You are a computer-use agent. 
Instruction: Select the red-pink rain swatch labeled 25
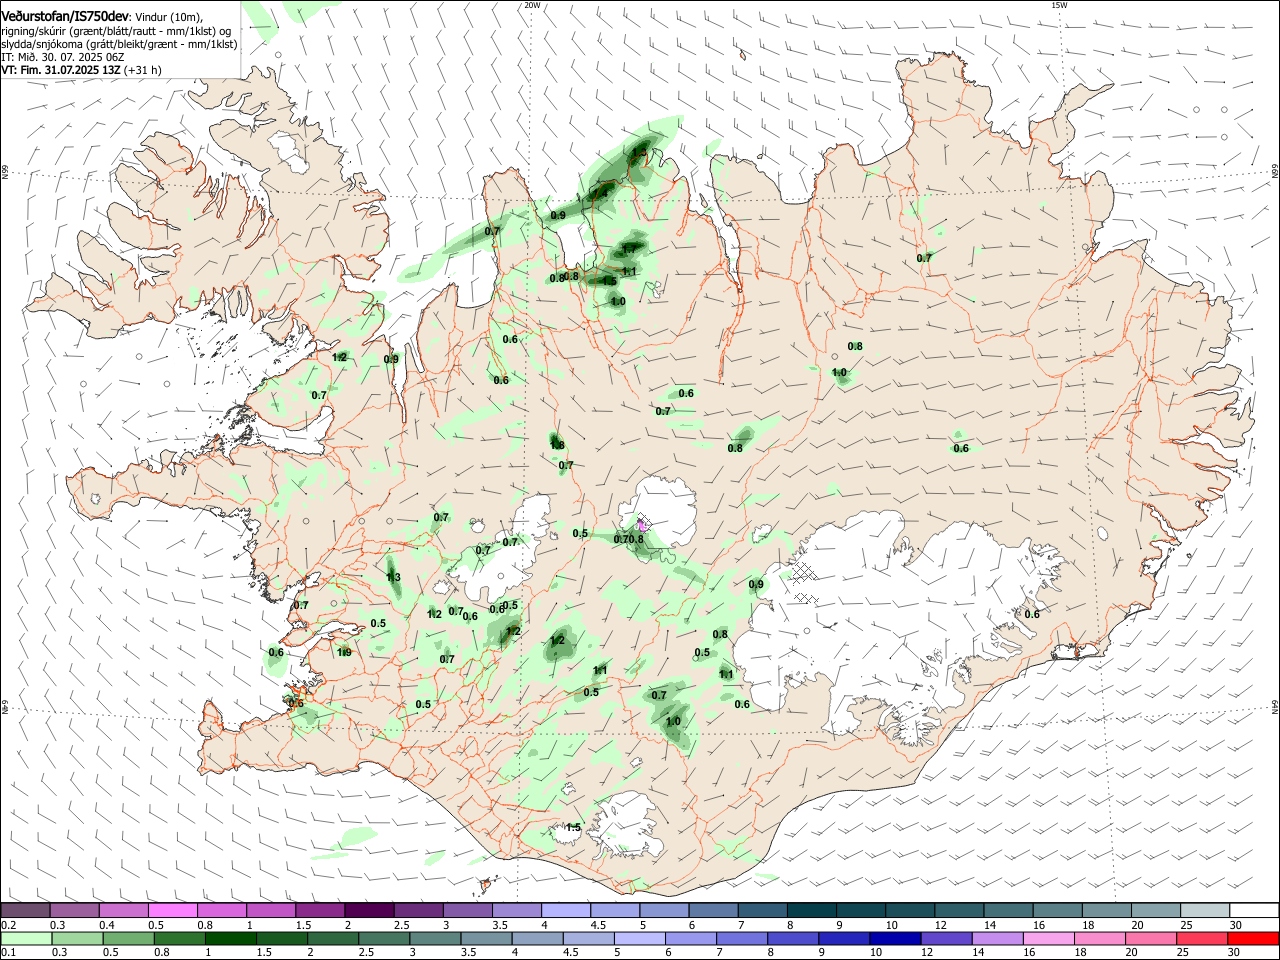click(x=1202, y=939)
